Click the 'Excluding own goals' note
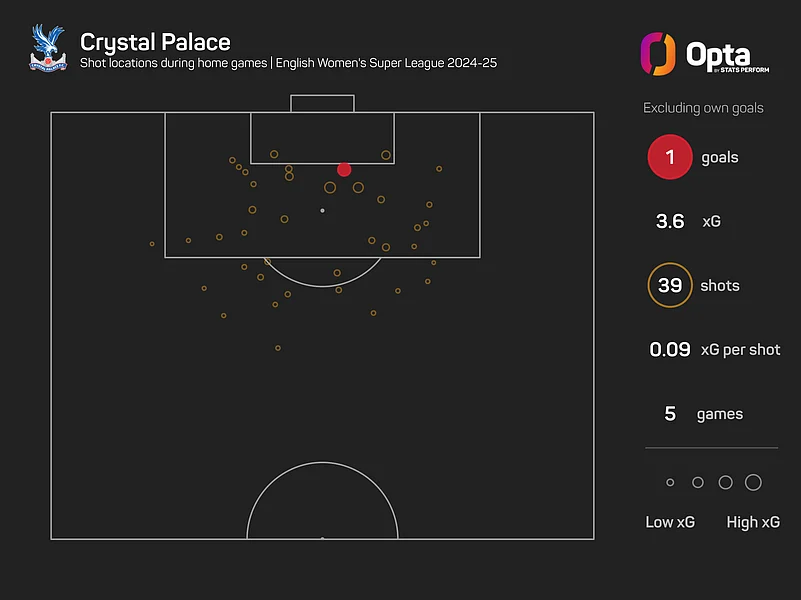Viewport: 801px width, 600px height. (x=703, y=107)
